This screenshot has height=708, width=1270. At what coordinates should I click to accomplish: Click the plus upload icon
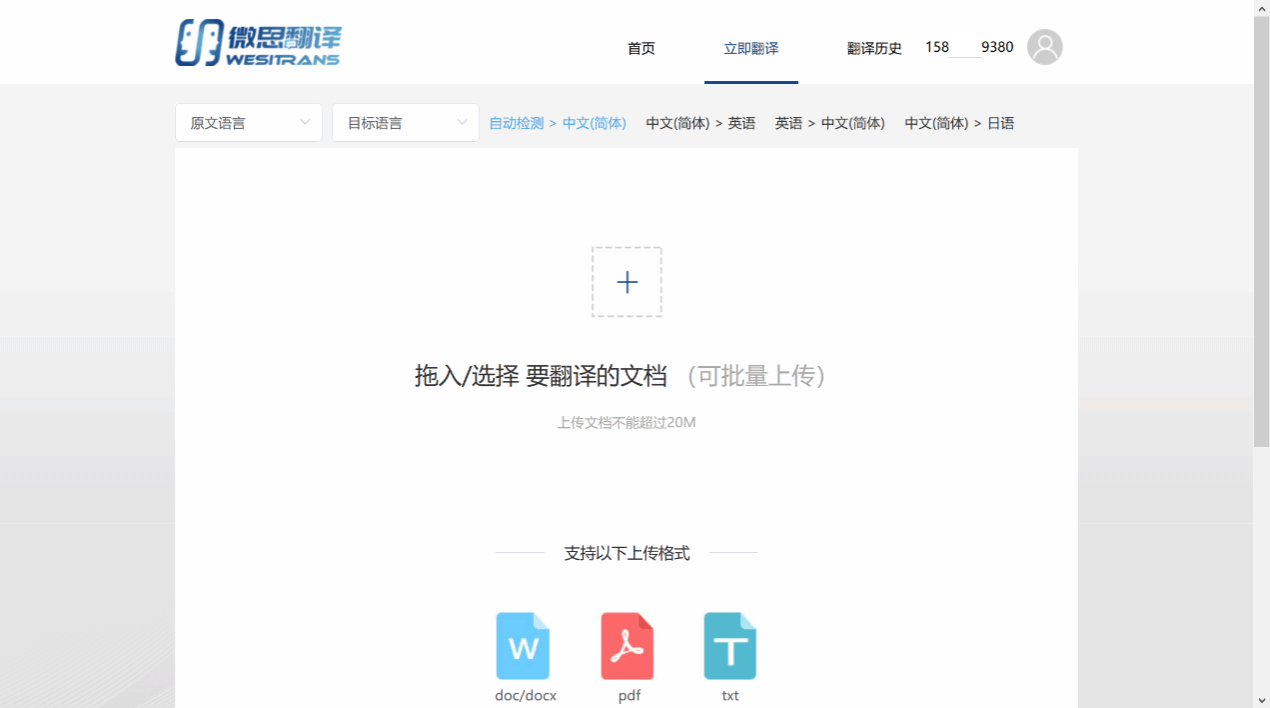[627, 282]
